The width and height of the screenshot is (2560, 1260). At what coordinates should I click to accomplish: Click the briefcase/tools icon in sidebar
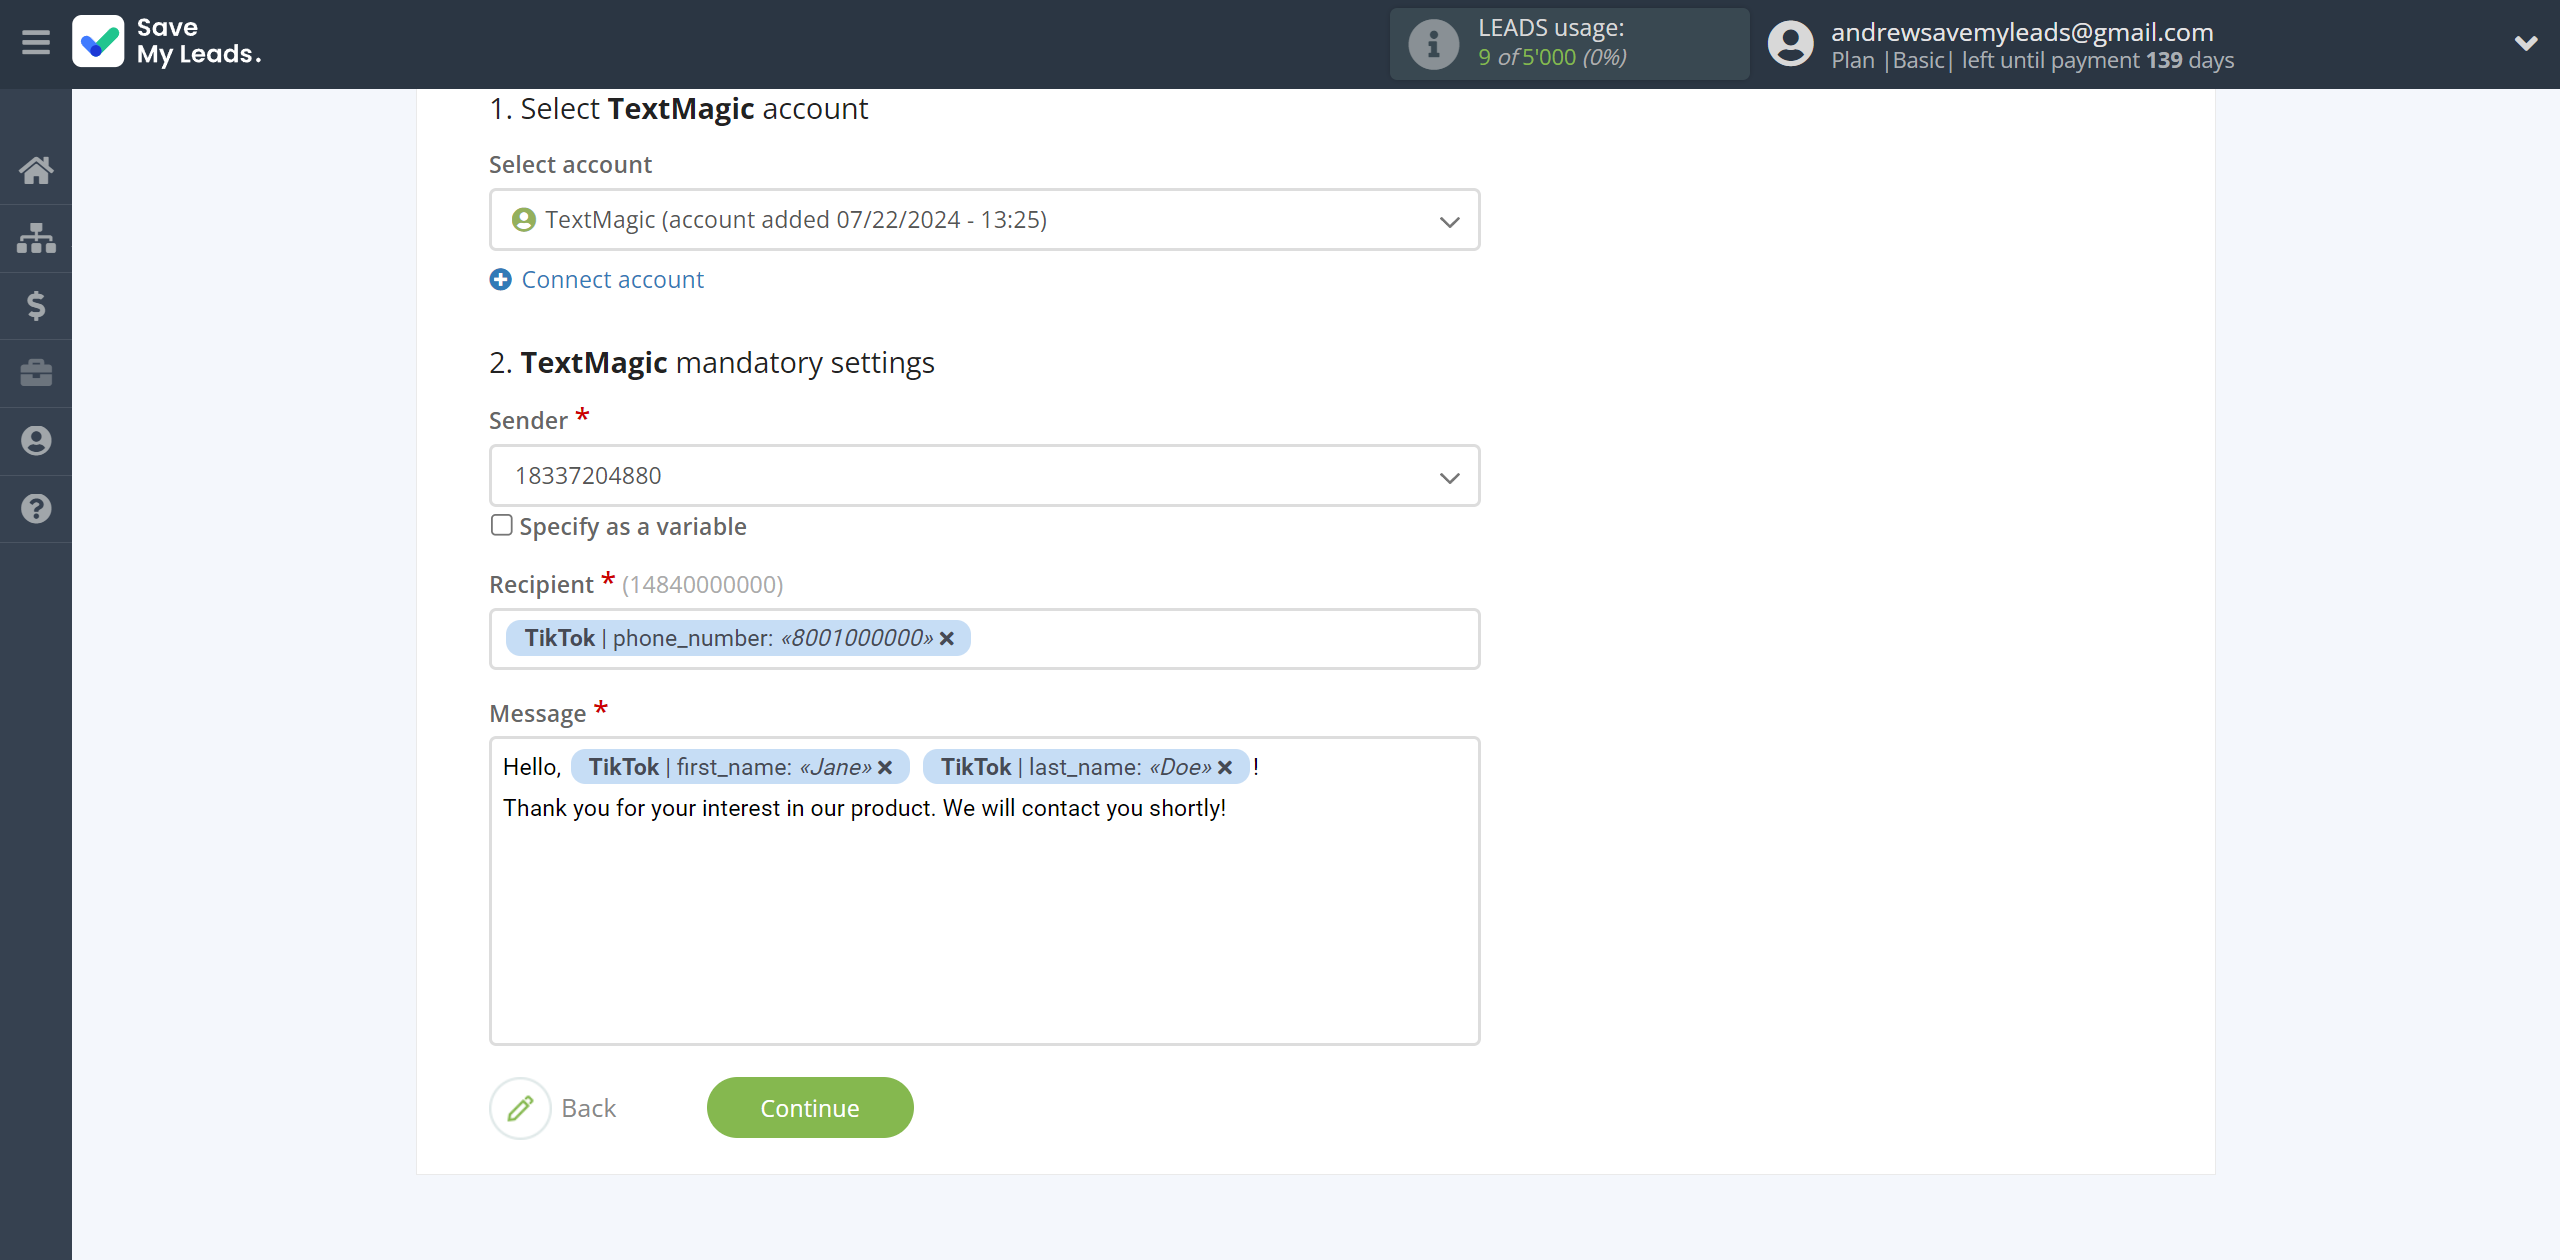[36, 372]
